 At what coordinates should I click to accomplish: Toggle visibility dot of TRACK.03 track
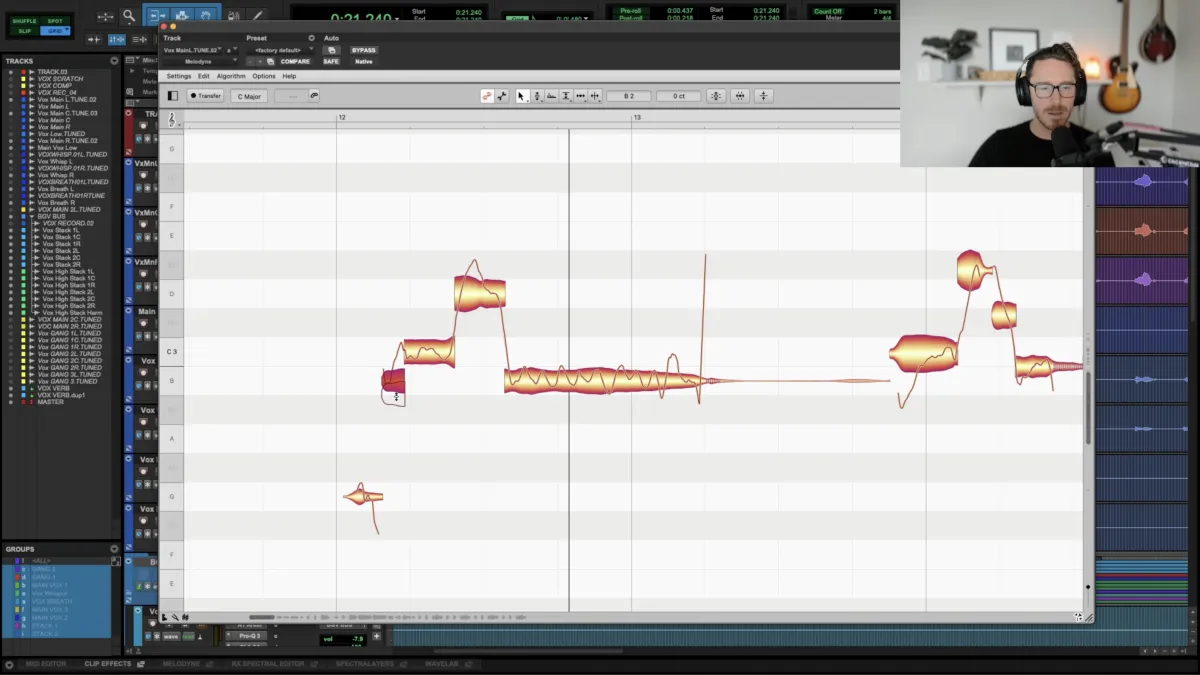tap(10, 72)
